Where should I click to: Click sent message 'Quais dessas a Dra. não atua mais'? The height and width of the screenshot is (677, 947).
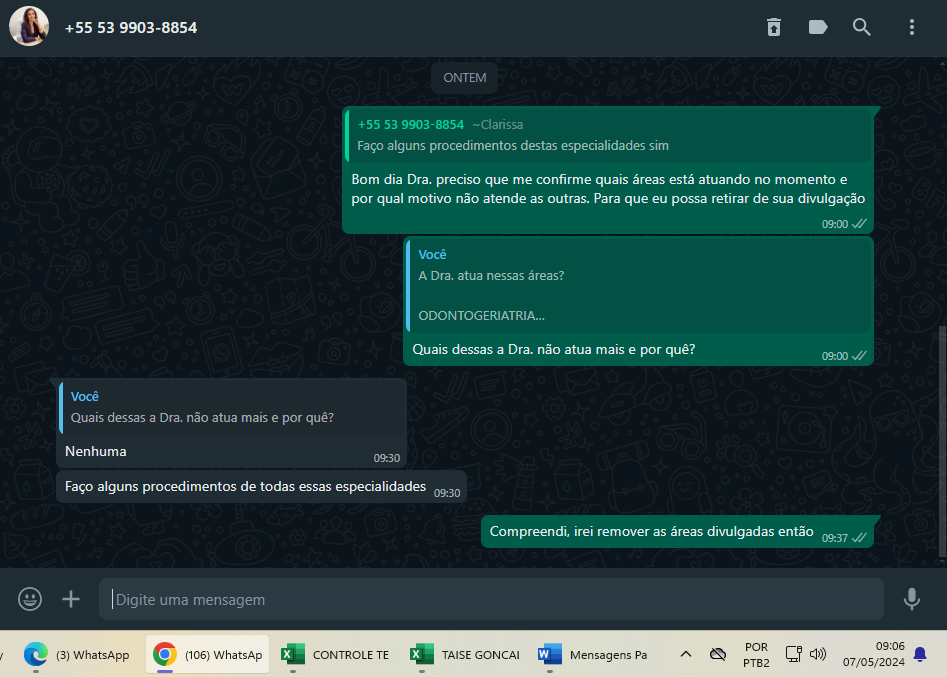click(553, 350)
